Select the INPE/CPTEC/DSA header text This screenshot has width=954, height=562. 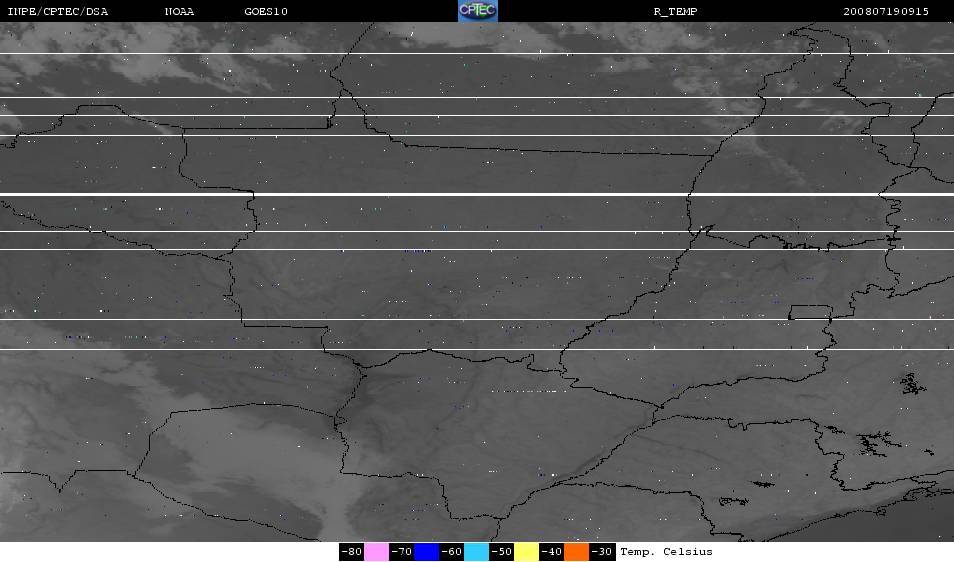point(58,12)
